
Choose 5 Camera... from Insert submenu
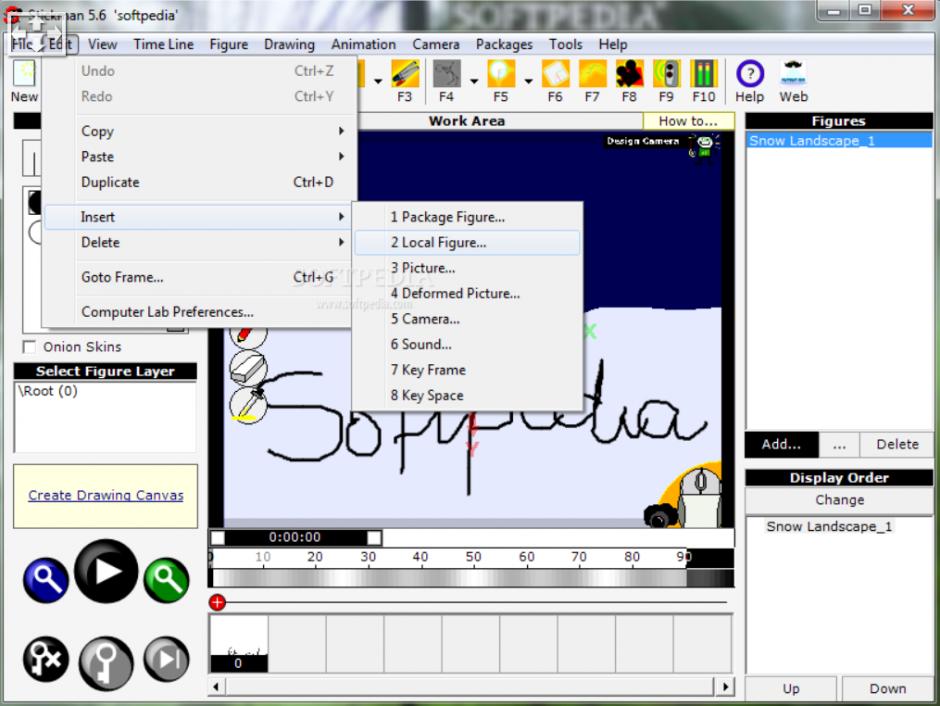pos(468,319)
